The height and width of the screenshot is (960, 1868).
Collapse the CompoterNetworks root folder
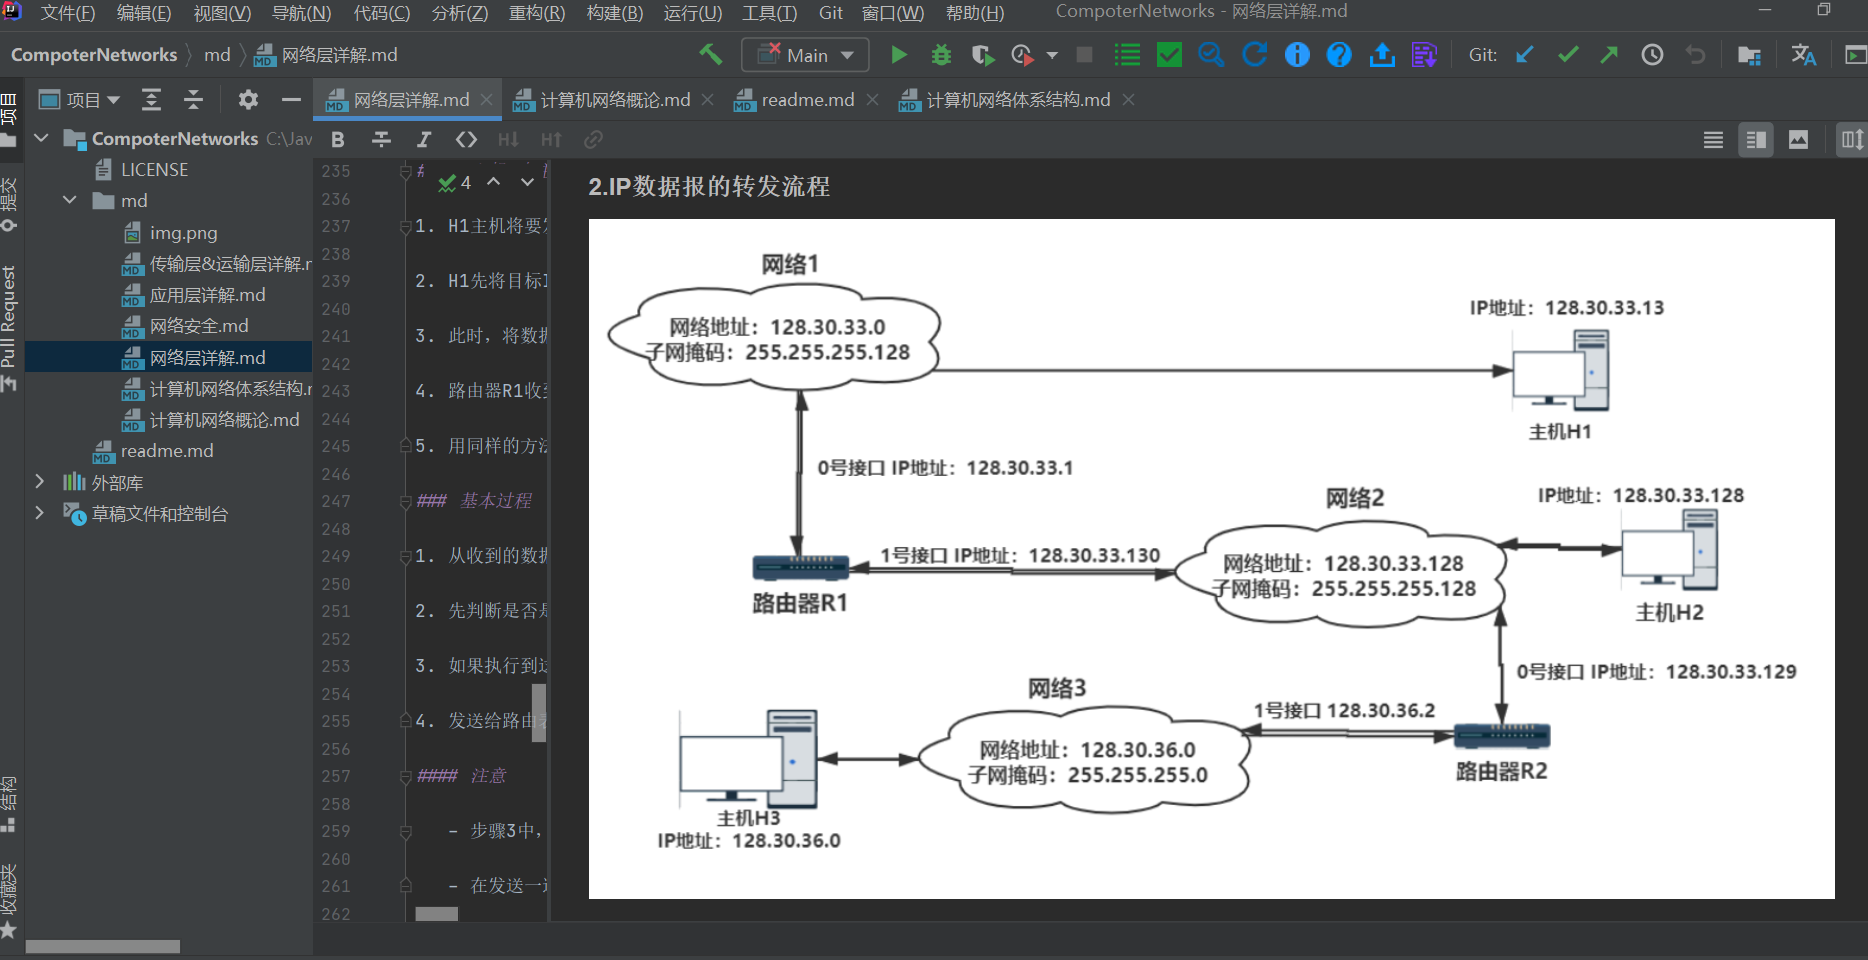click(41, 138)
